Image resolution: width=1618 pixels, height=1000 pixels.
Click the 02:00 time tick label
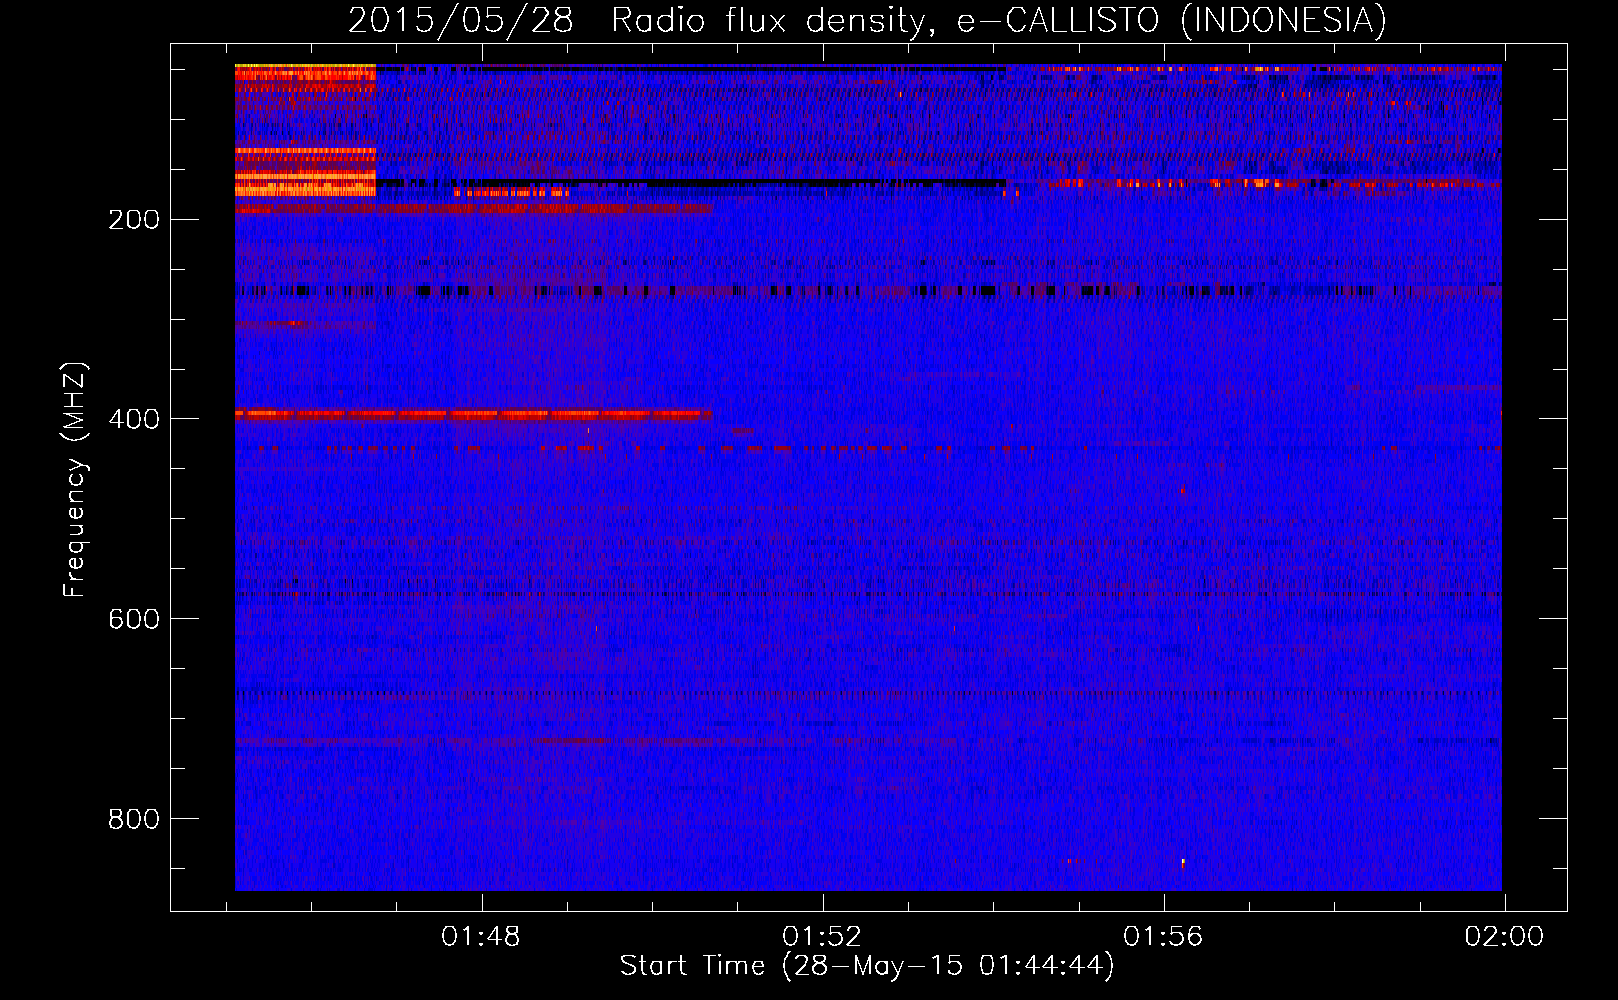point(1504,937)
